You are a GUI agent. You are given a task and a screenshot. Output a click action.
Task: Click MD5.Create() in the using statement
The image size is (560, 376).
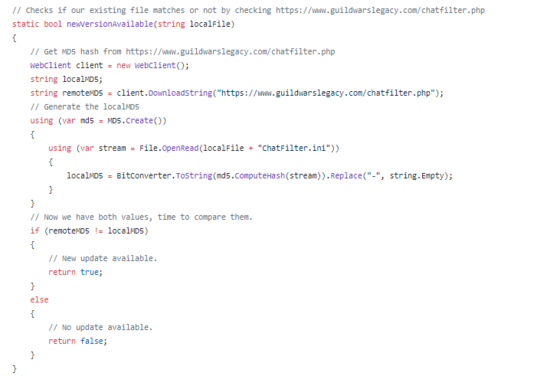[x=137, y=120]
